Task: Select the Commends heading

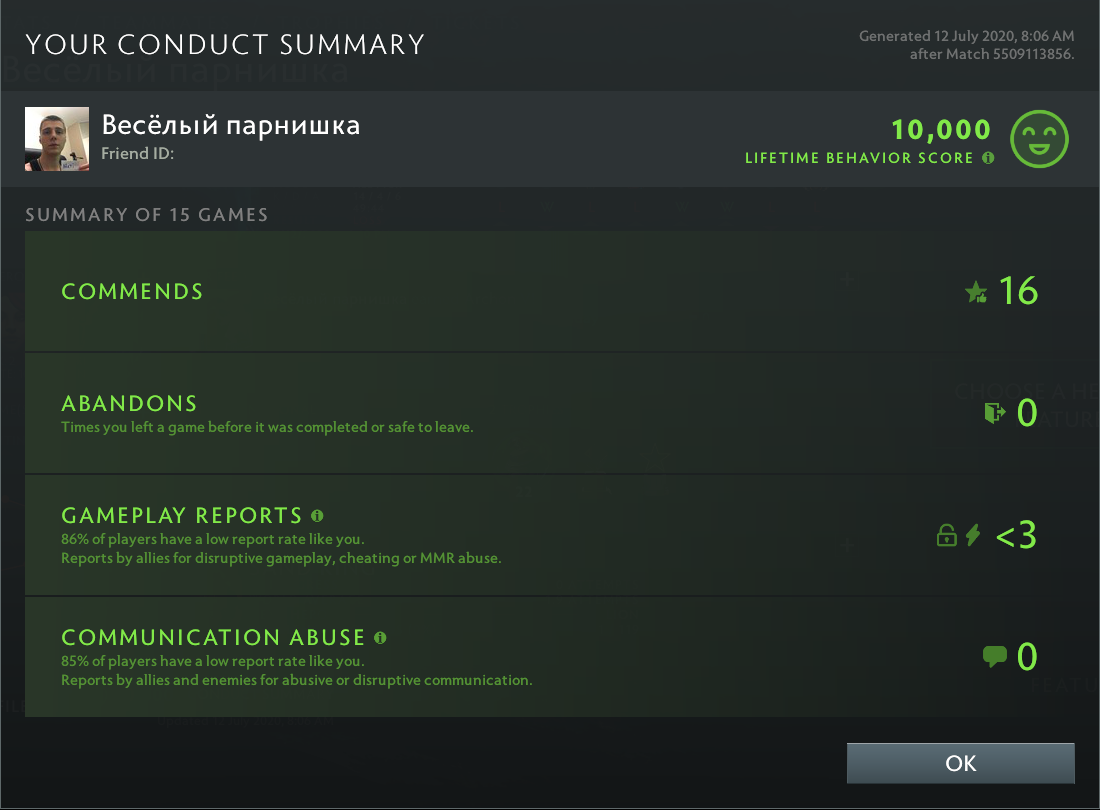Action: tap(132, 292)
